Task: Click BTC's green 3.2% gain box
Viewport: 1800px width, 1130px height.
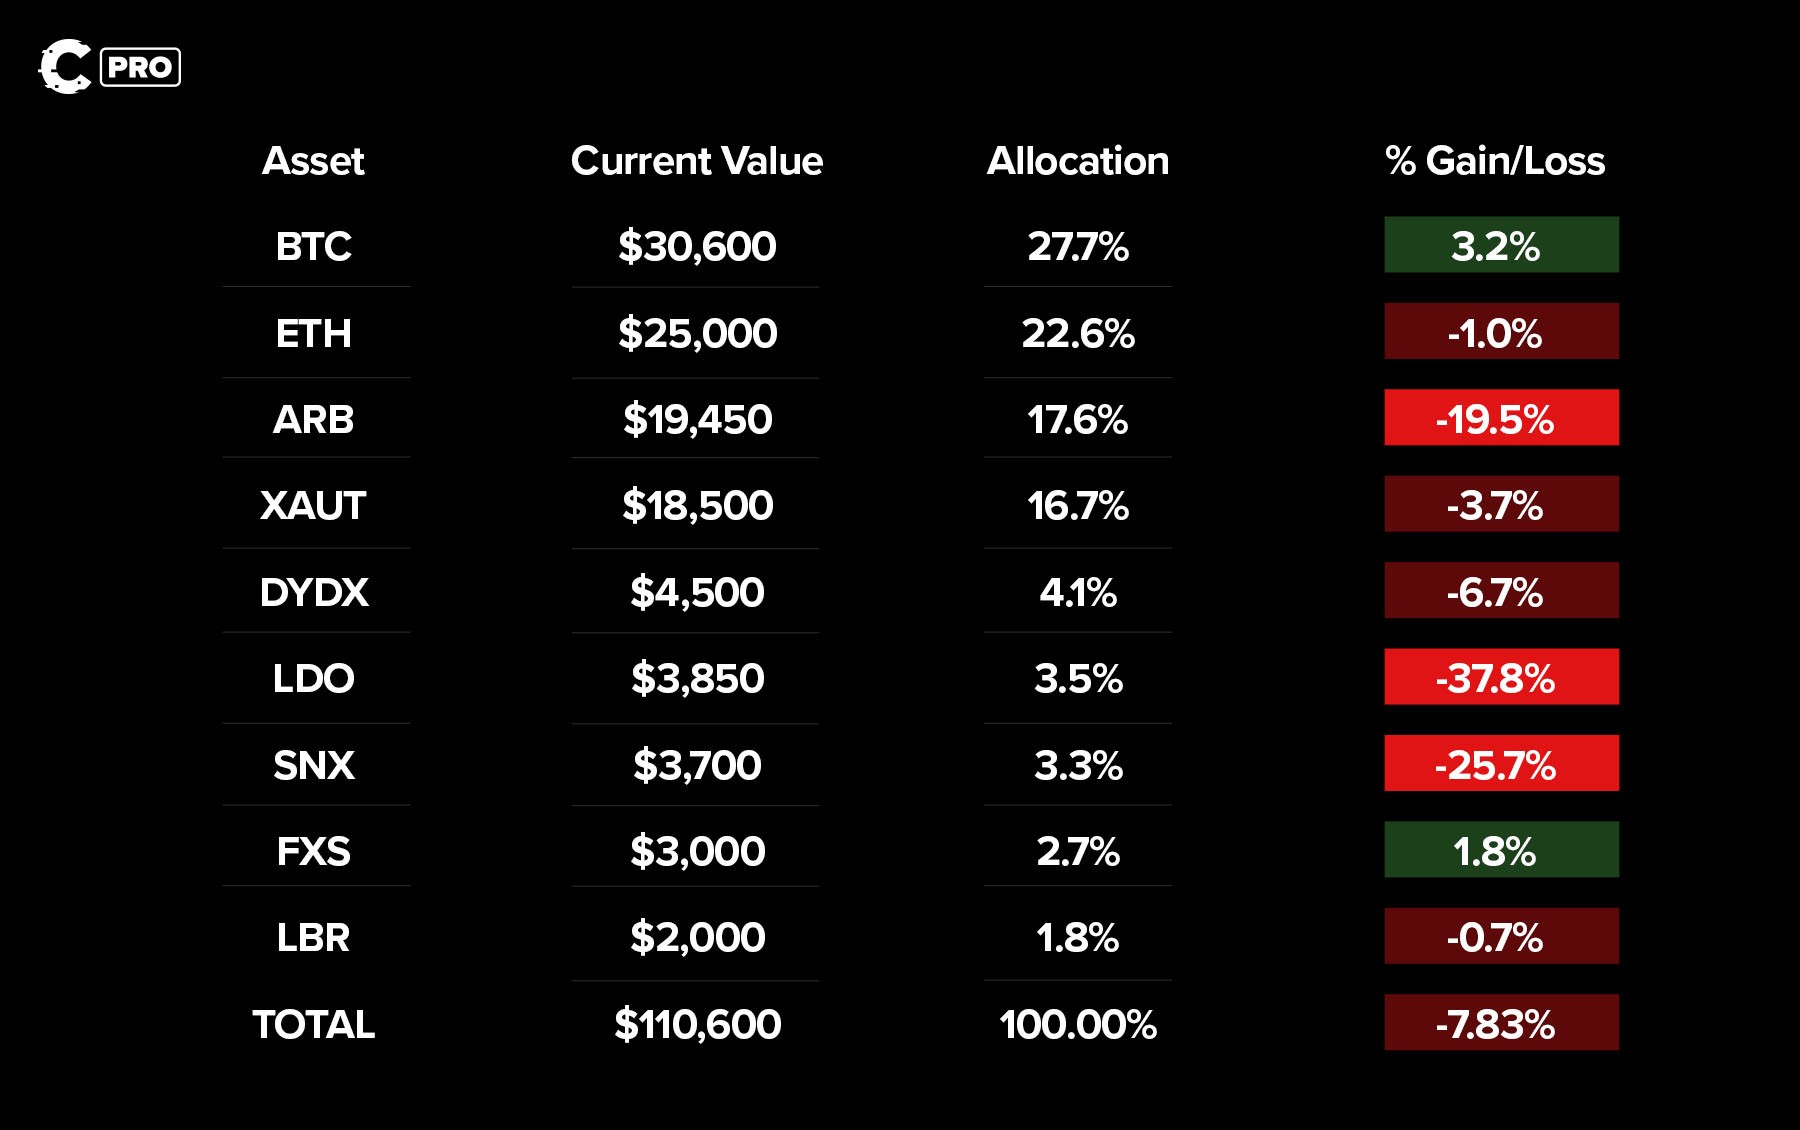Action: click(1501, 245)
